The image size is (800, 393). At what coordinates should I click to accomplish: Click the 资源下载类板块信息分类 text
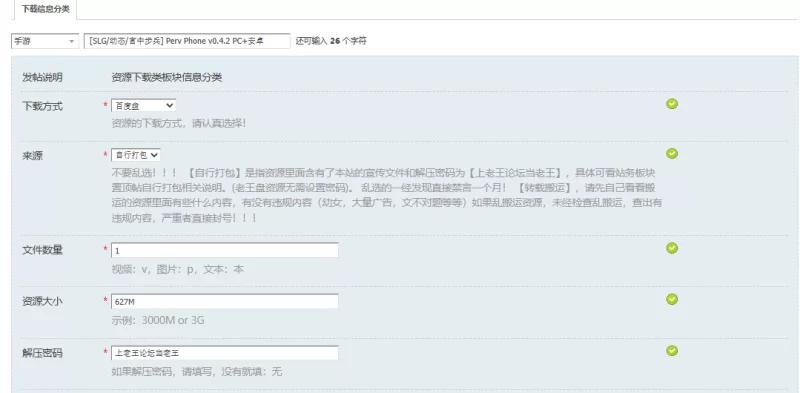tap(167, 78)
